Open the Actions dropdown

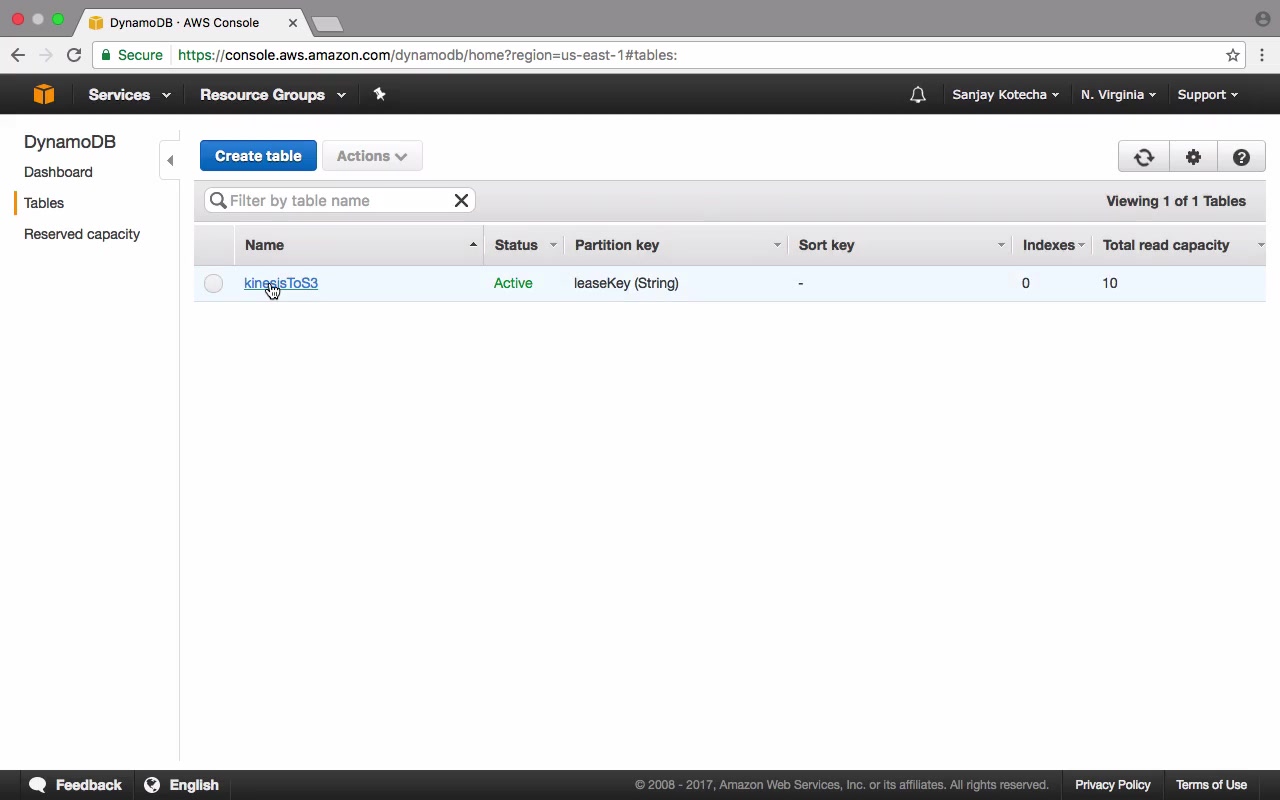[x=372, y=156]
